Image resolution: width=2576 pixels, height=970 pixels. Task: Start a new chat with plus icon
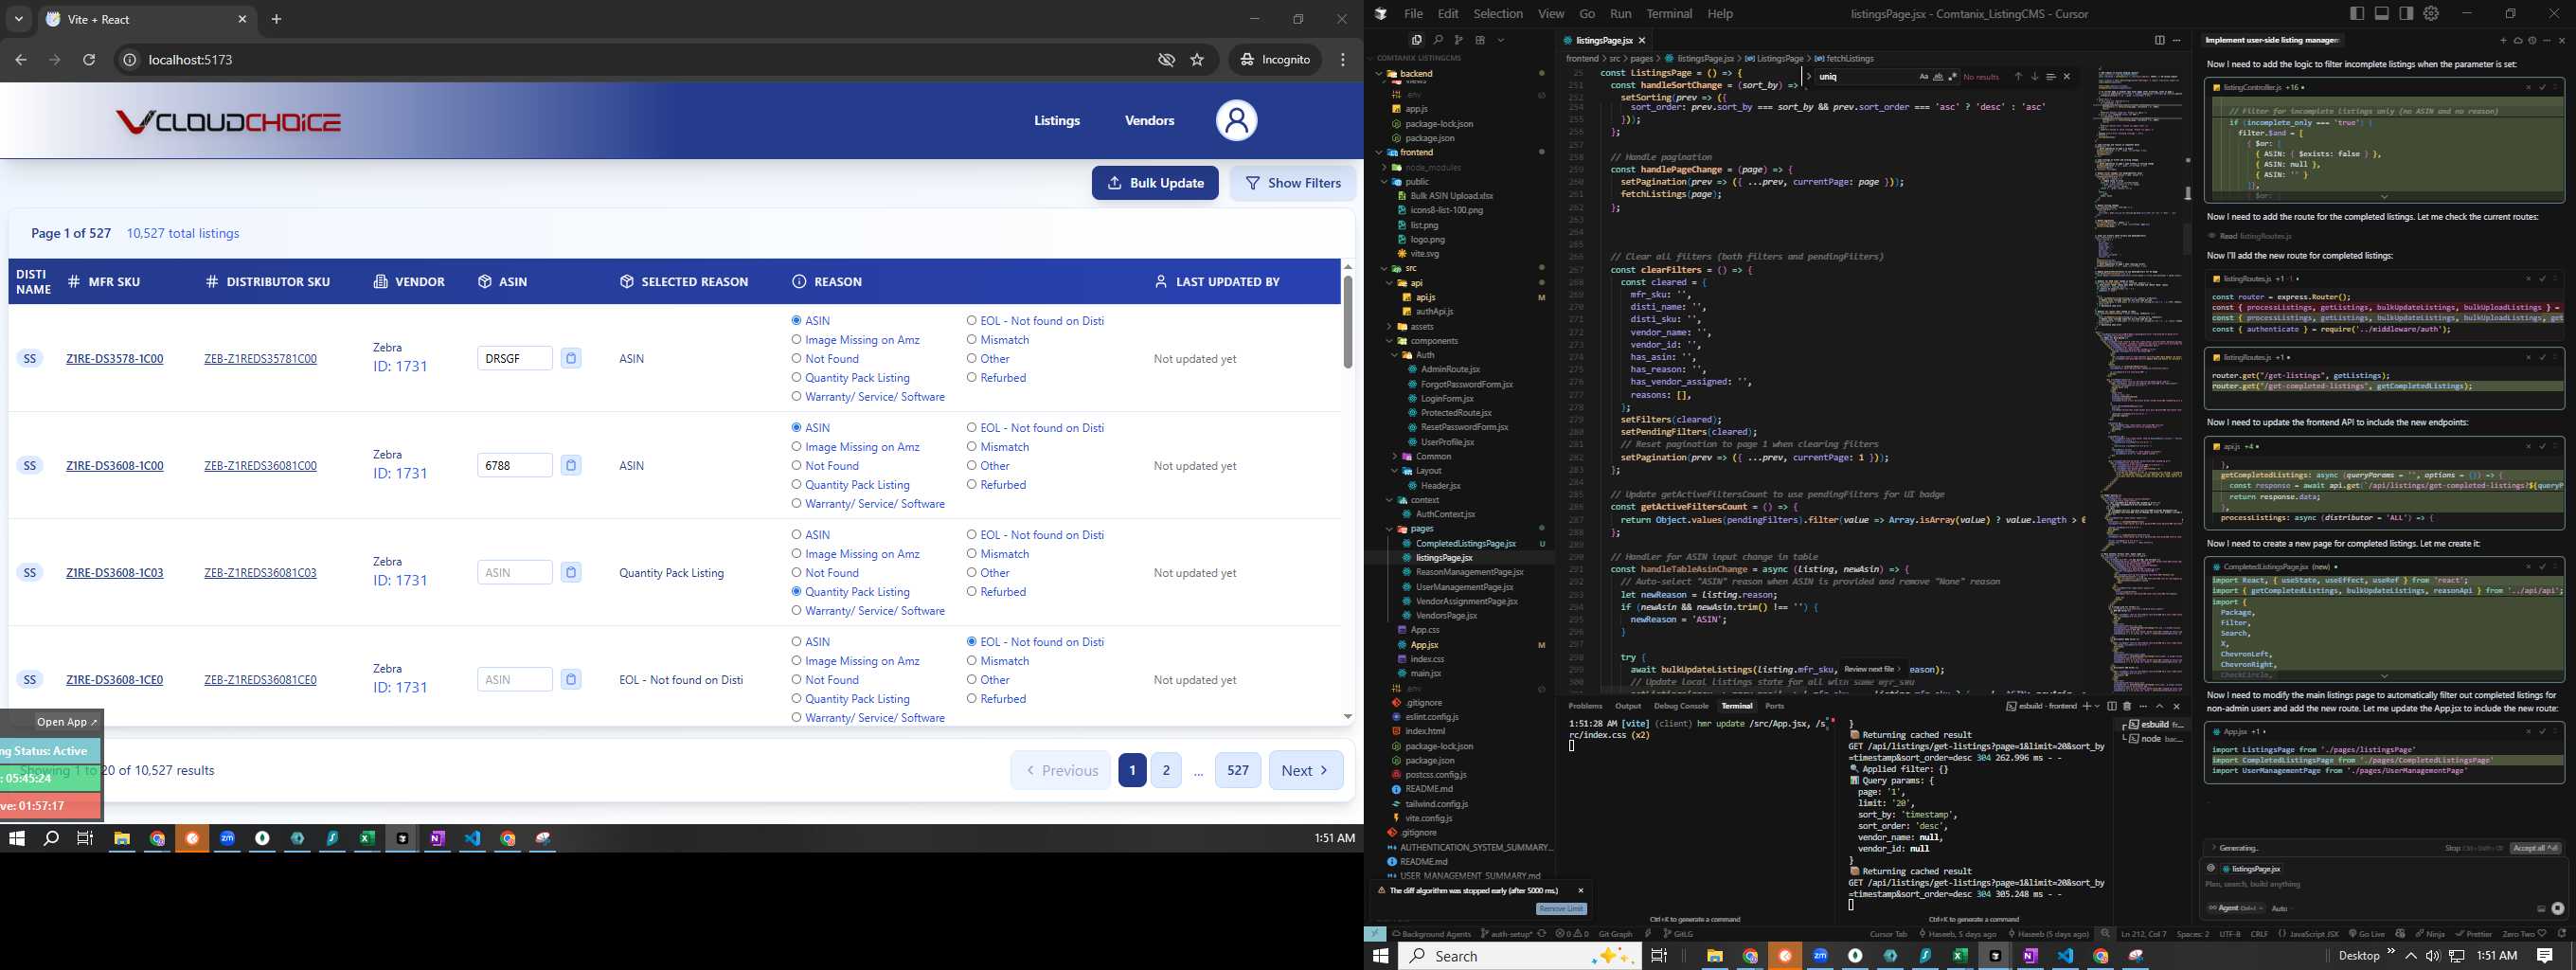click(x=2503, y=41)
